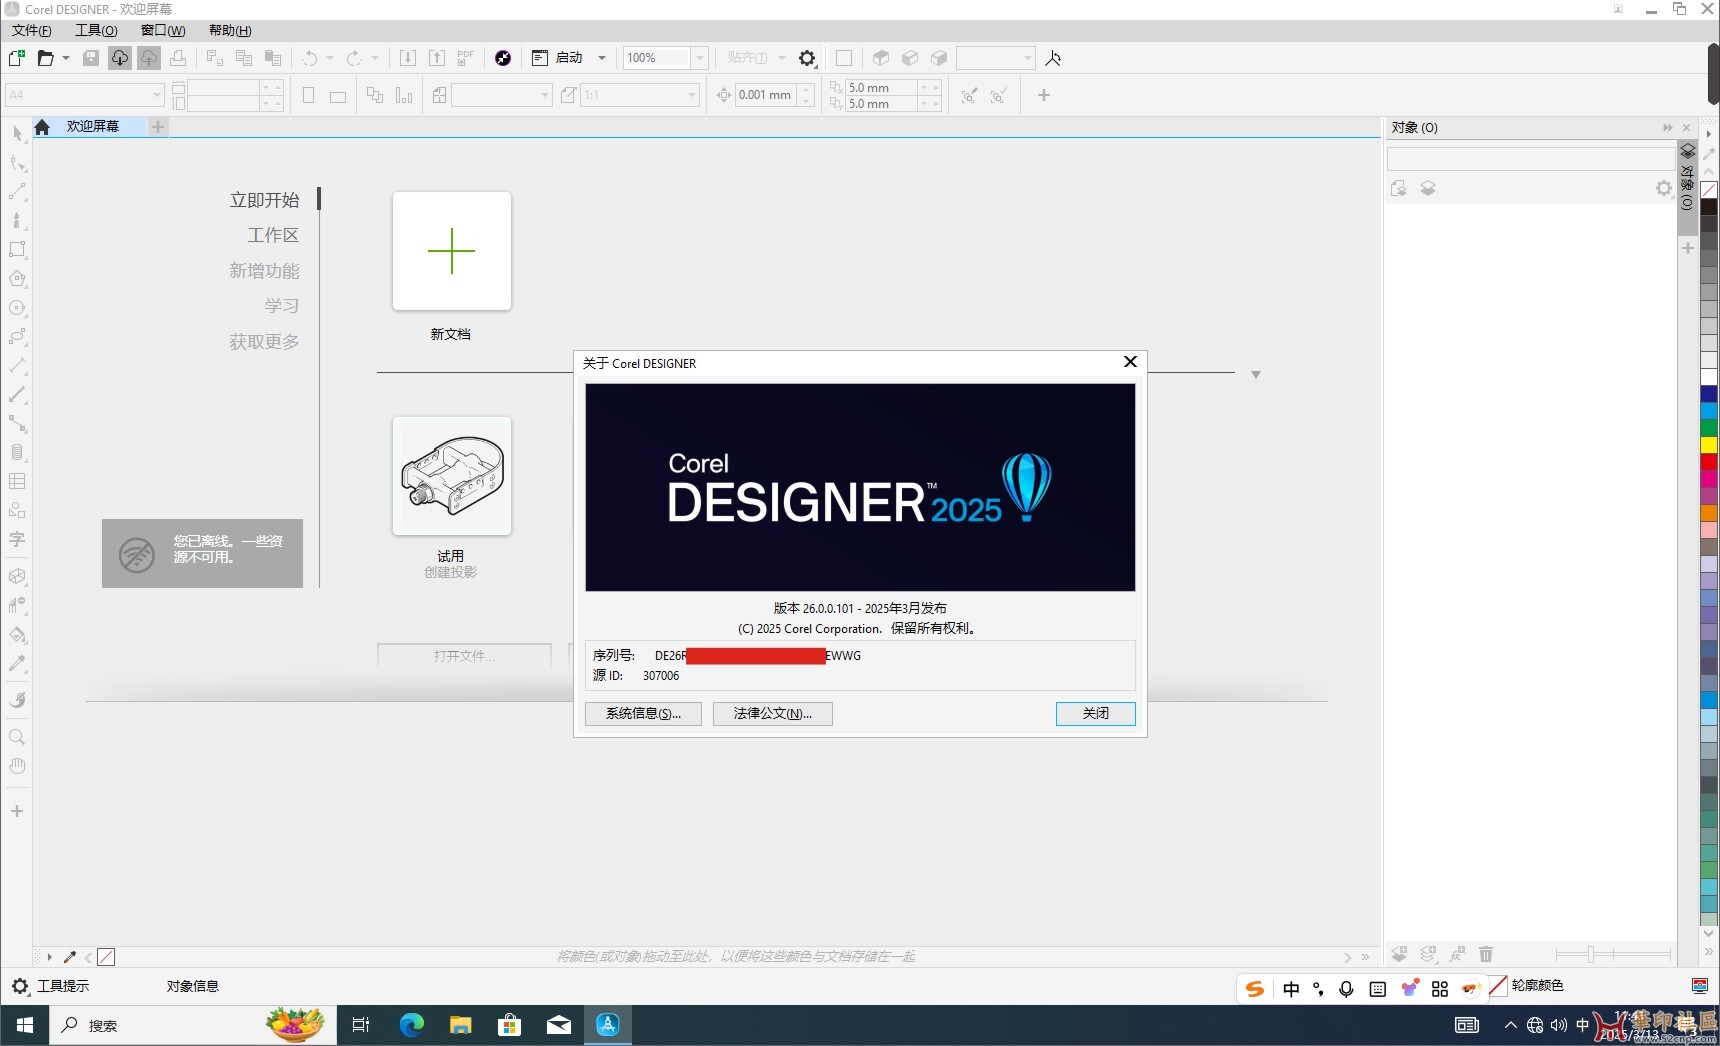The image size is (1720, 1046).
Task: Click the plus new-tab button
Action: click(x=158, y=127)
